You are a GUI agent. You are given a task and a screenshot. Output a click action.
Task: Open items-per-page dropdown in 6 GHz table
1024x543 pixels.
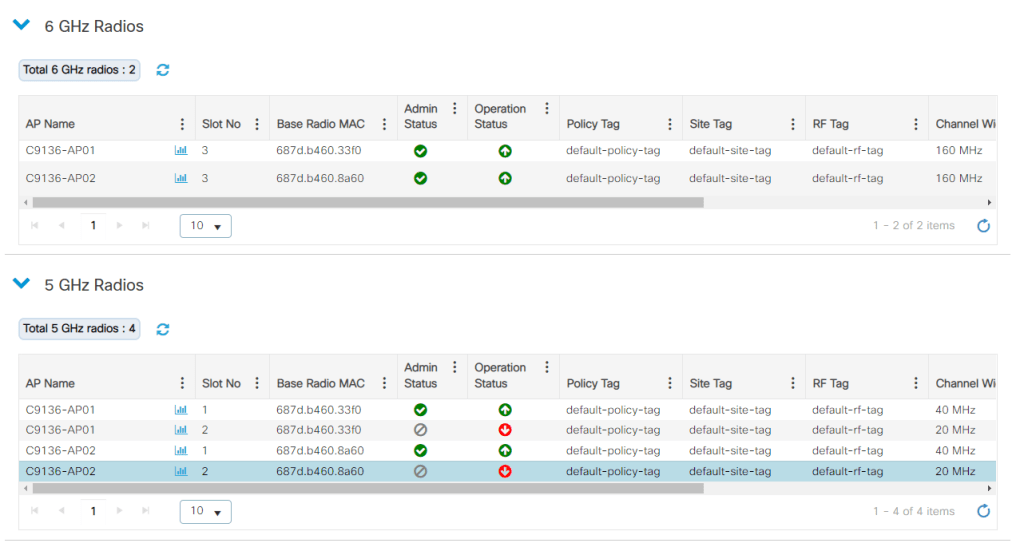point(205,226)
